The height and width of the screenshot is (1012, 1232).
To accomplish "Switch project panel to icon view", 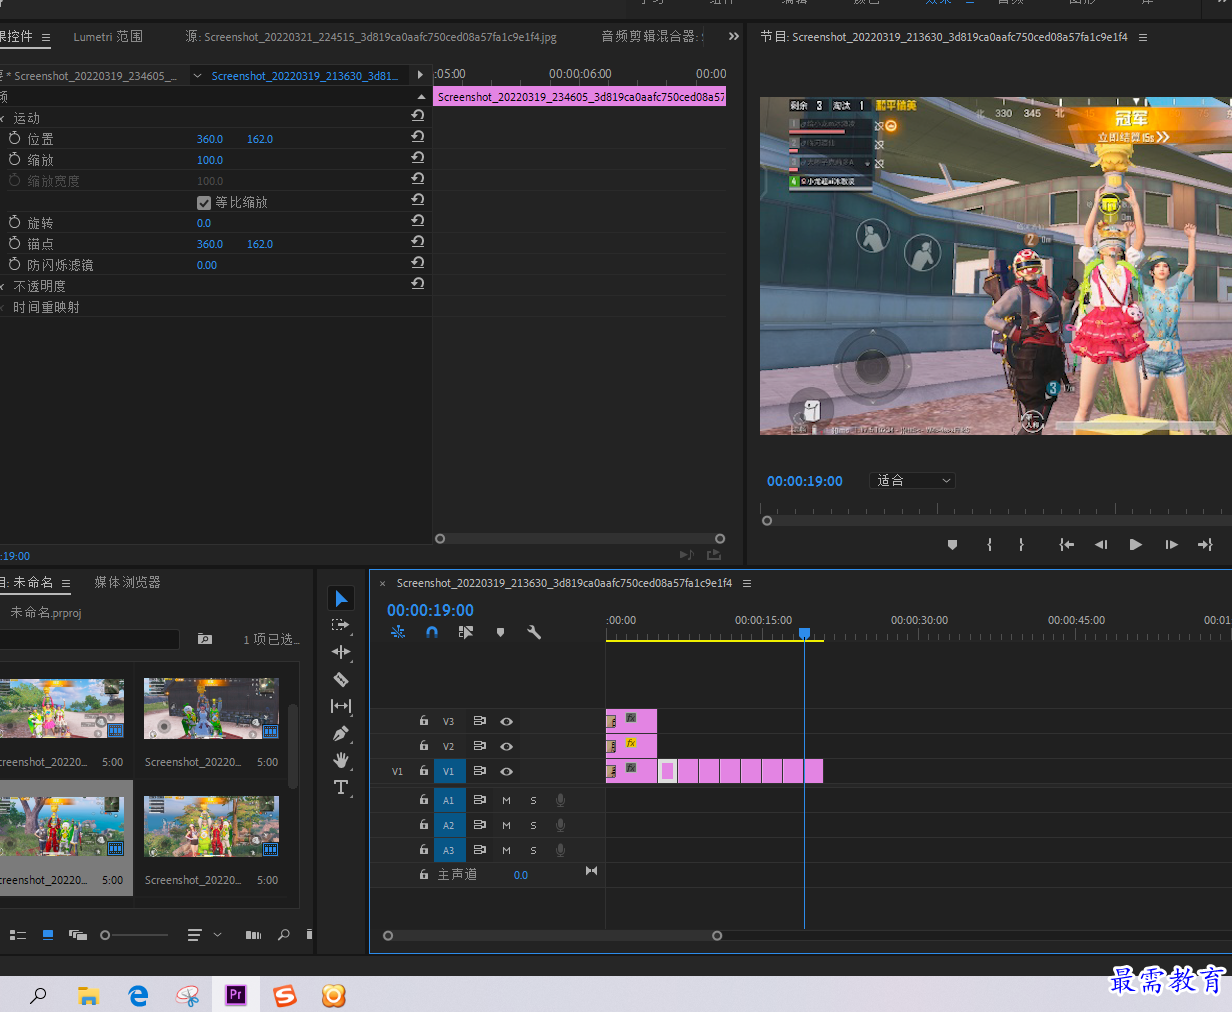I will click(x=48, y=935).
